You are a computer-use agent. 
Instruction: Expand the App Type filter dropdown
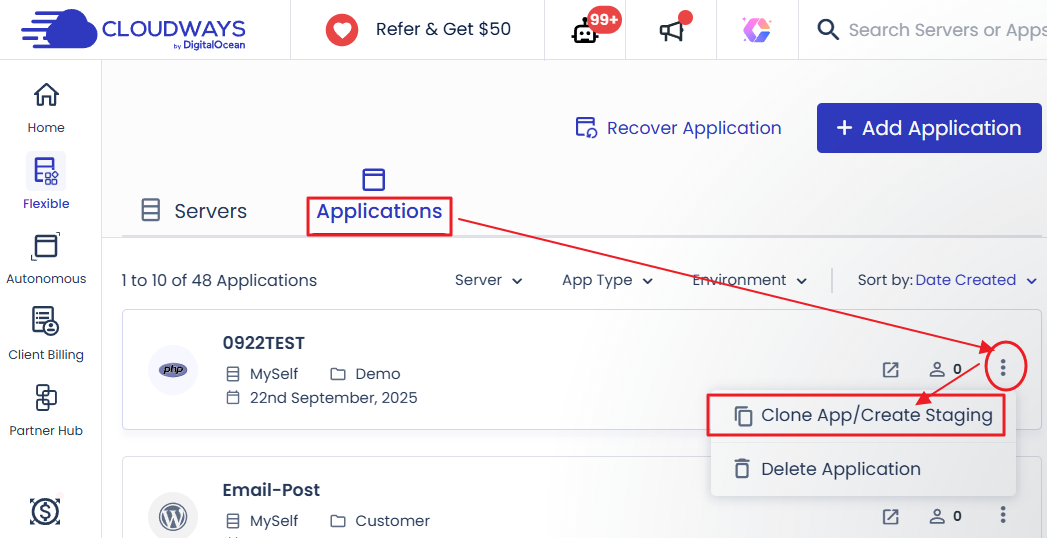[607, 280]
